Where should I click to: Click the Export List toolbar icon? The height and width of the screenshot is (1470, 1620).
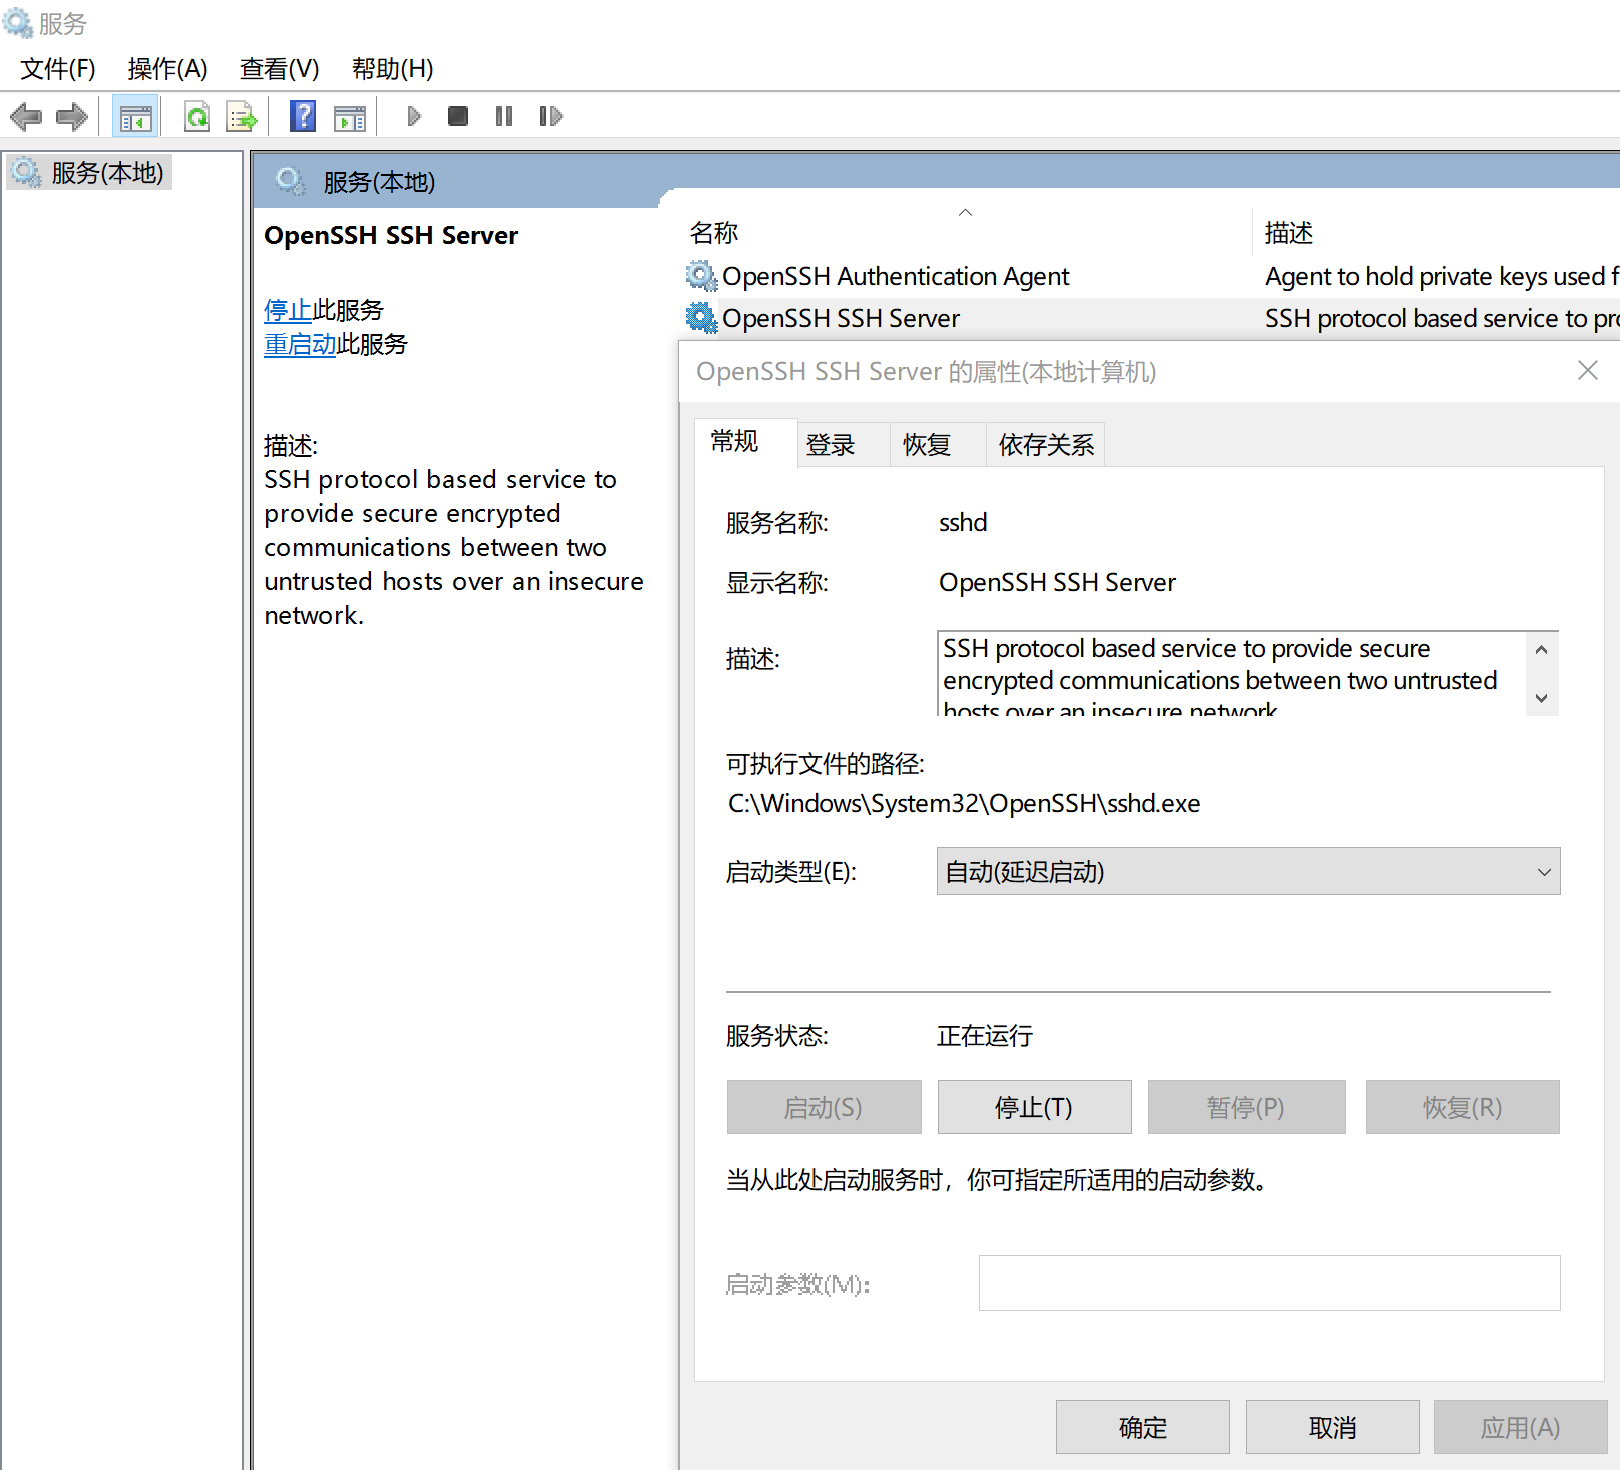[x=242, y=117]
